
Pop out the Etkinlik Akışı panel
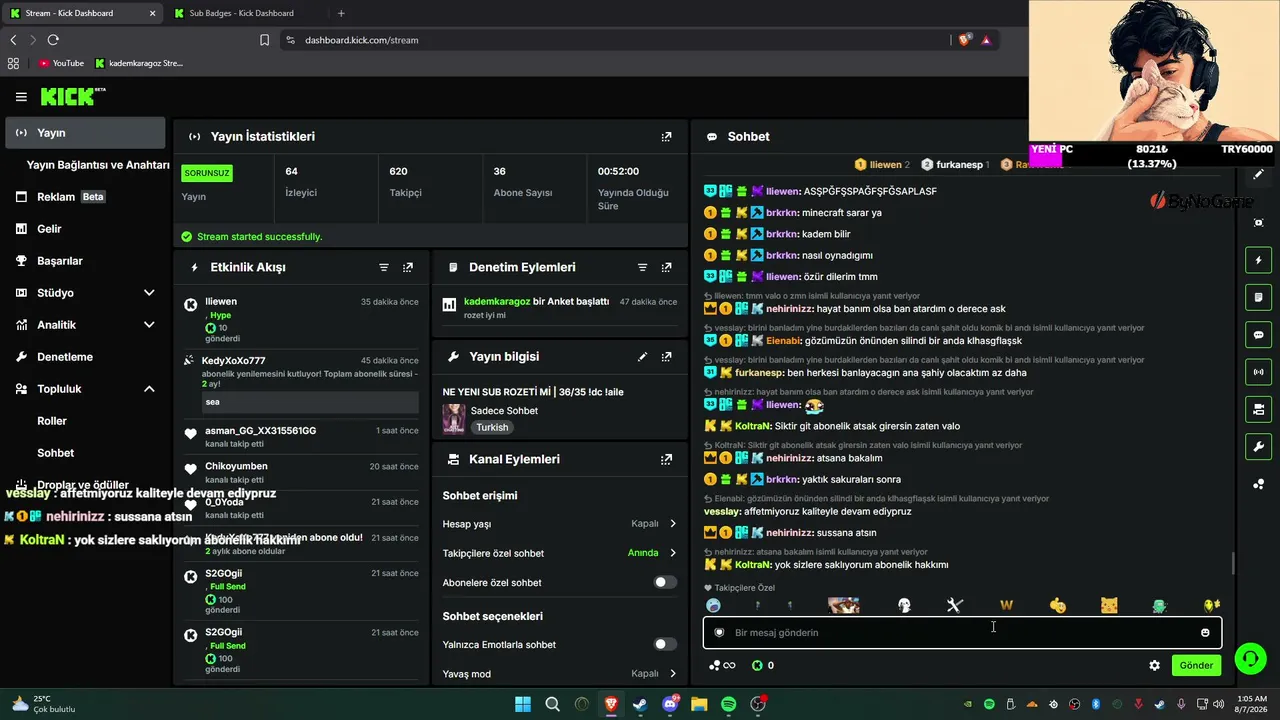(x=408, y=267)
